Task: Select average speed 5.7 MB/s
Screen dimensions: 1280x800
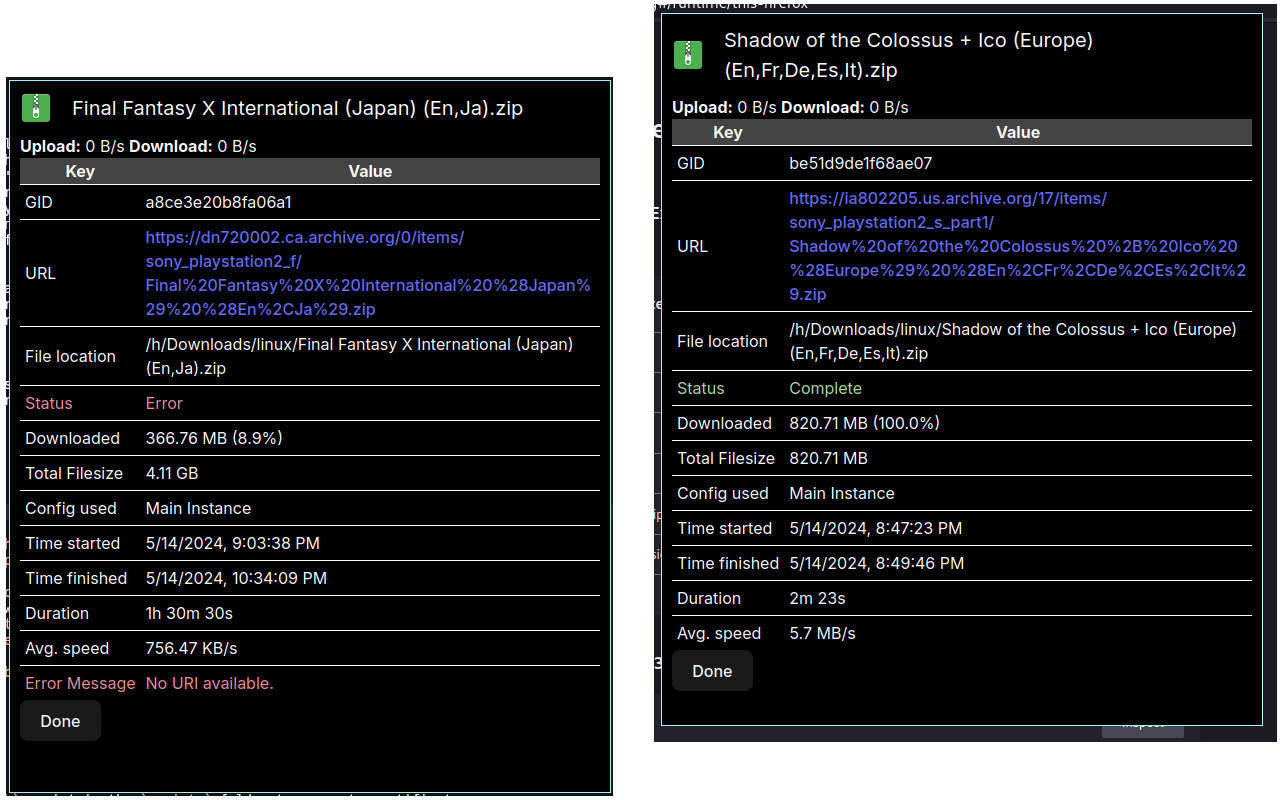Action: pyautogui.click(x=822, y=633)
